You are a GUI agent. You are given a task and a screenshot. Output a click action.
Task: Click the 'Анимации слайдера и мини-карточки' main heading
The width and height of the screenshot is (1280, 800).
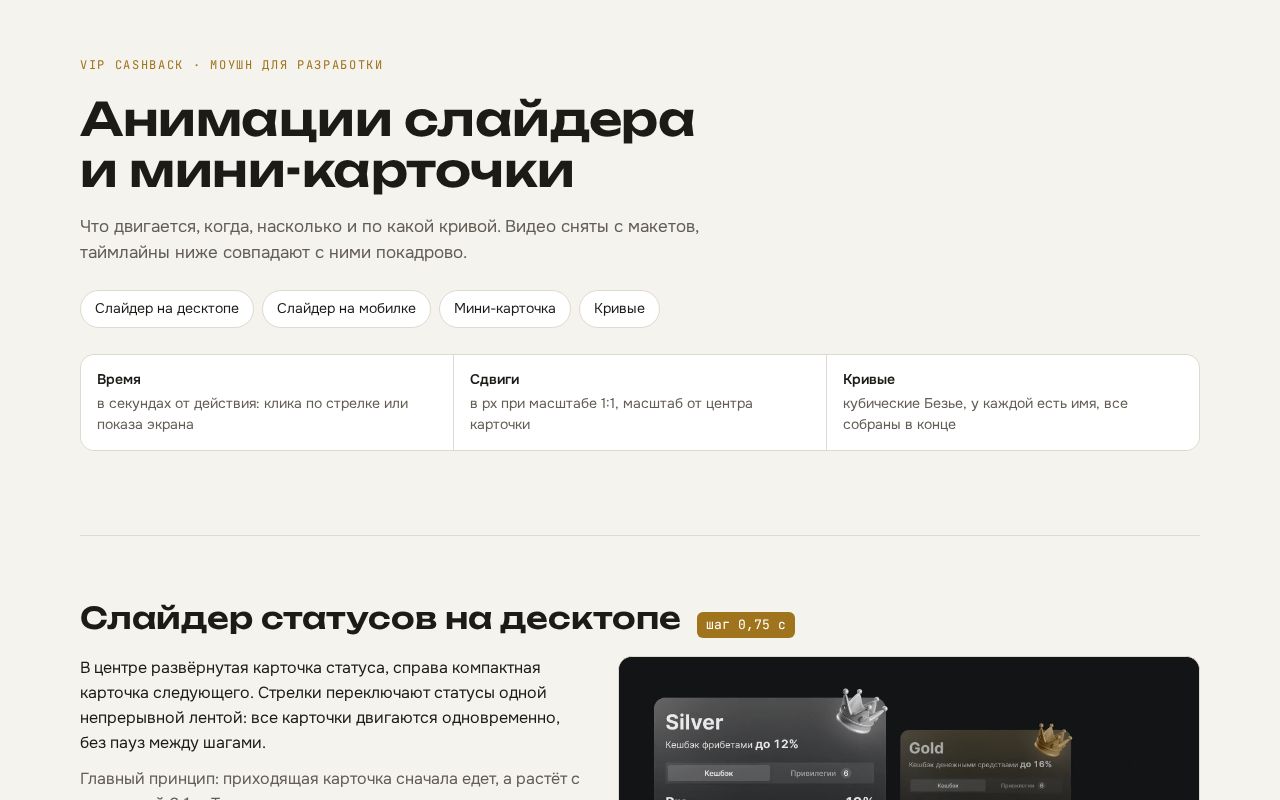coord(388,145)
